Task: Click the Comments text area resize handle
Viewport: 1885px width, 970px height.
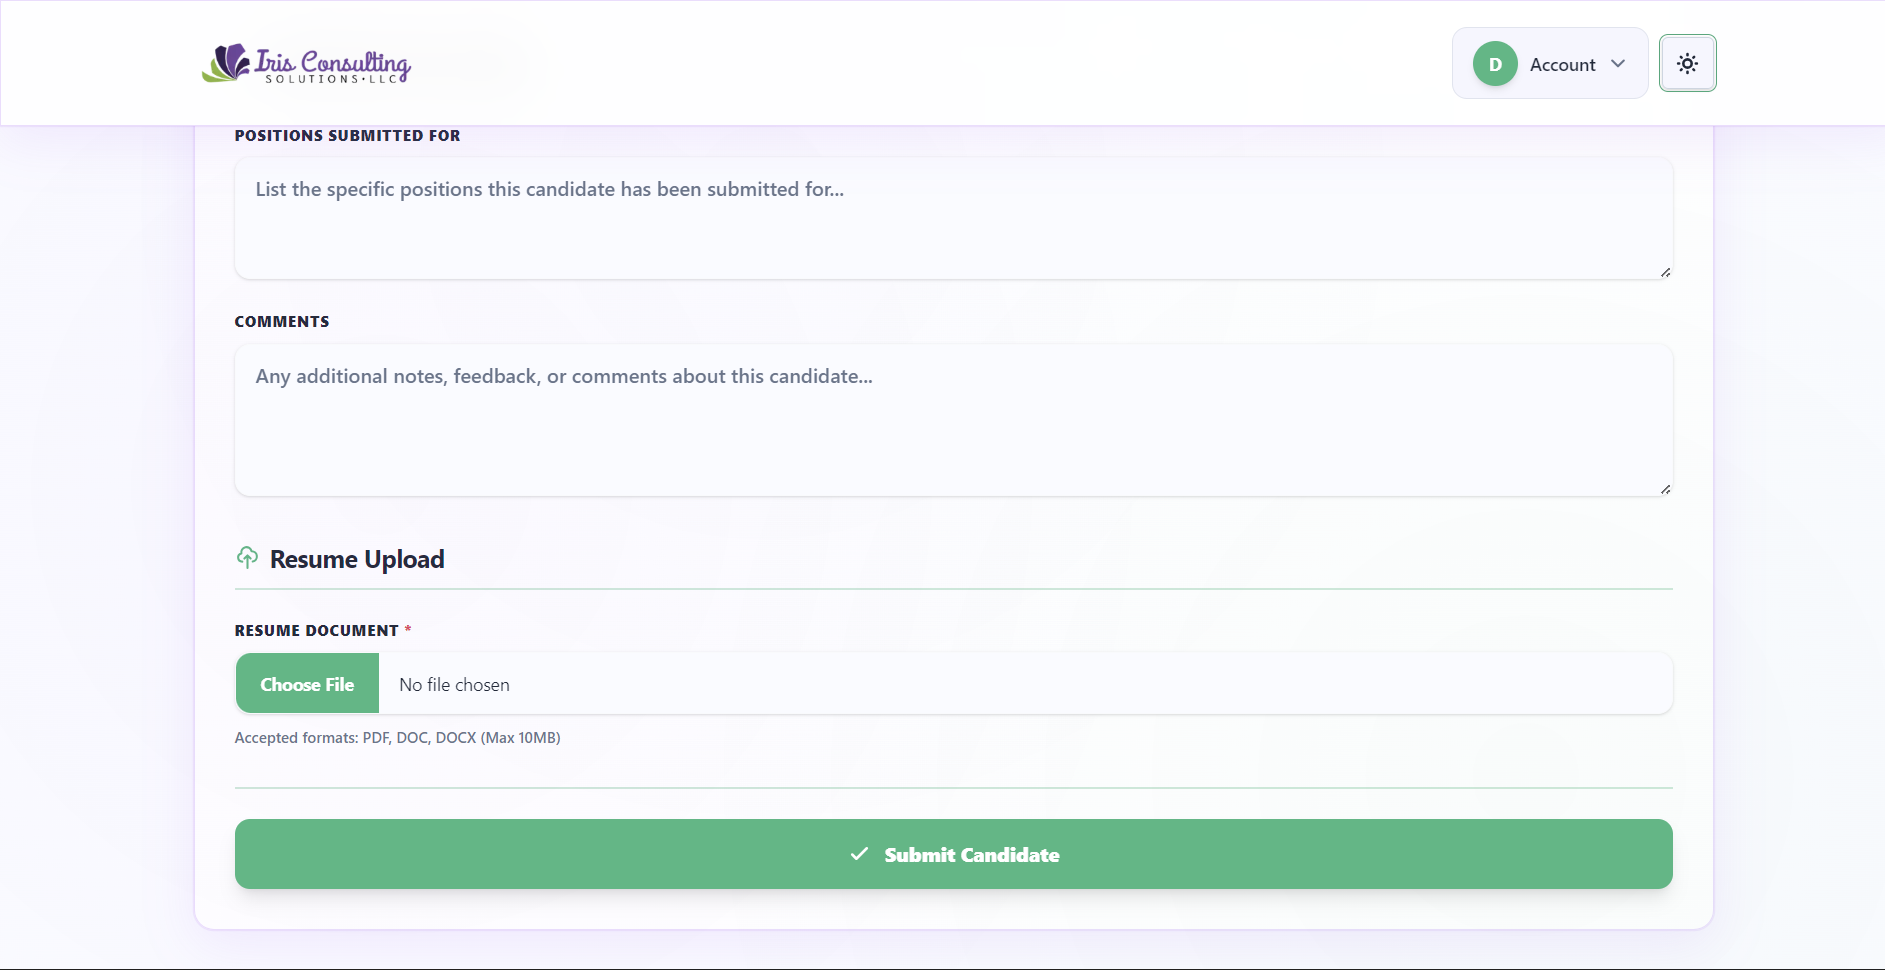Action: 1665,489
